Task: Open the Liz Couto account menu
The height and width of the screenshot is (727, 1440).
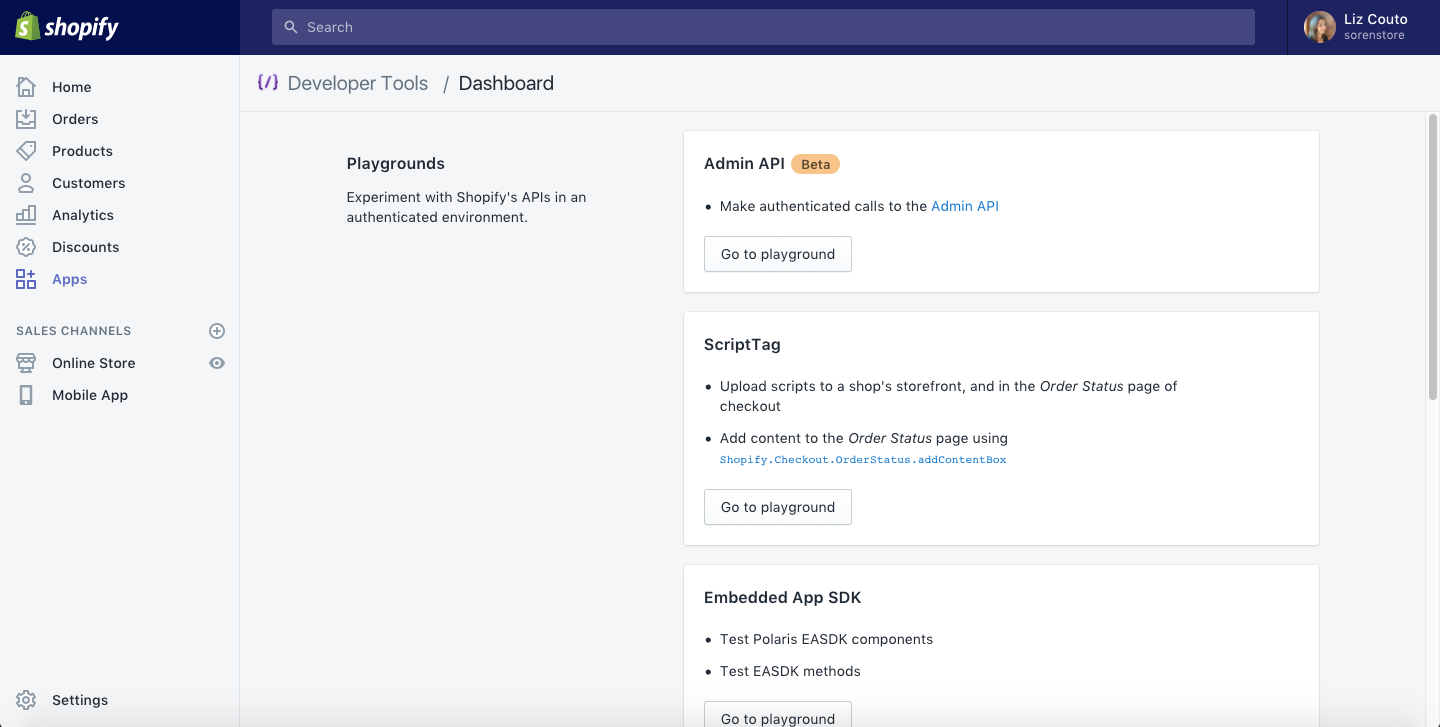Action: point(1362,27)
